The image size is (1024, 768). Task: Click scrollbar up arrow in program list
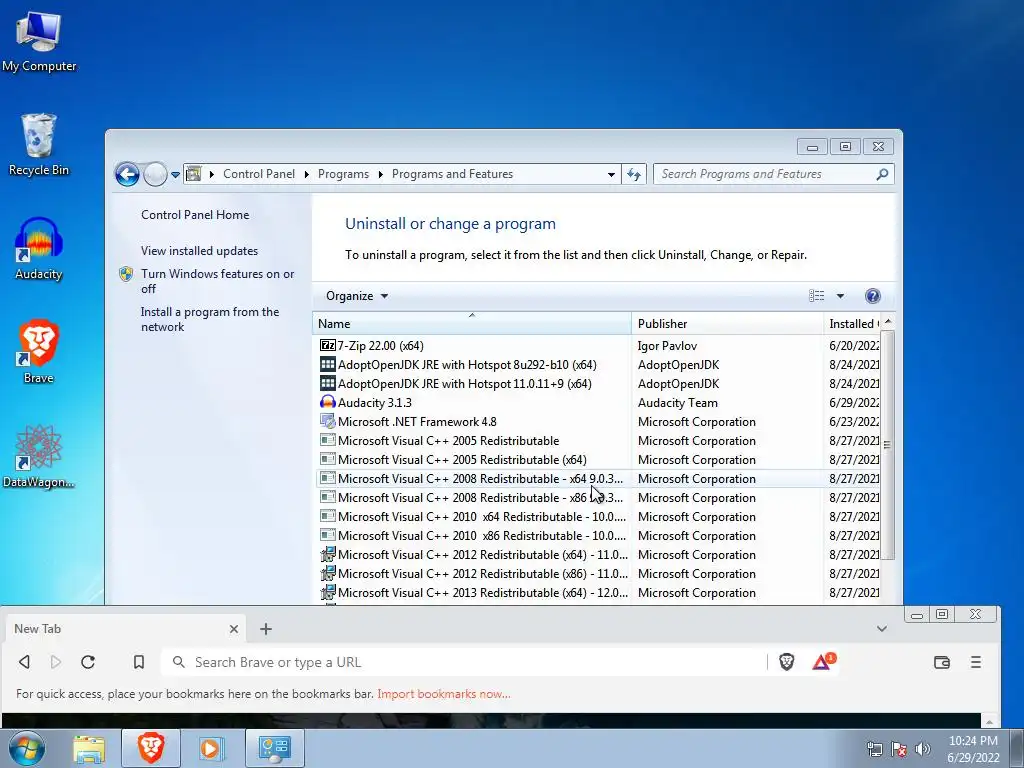pos(887,322)
